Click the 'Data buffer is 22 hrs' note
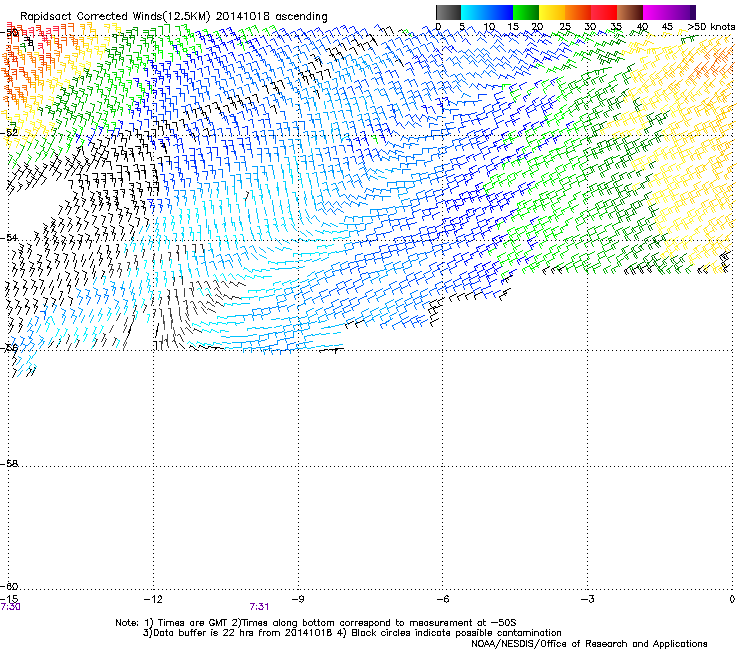 [352, 633]
